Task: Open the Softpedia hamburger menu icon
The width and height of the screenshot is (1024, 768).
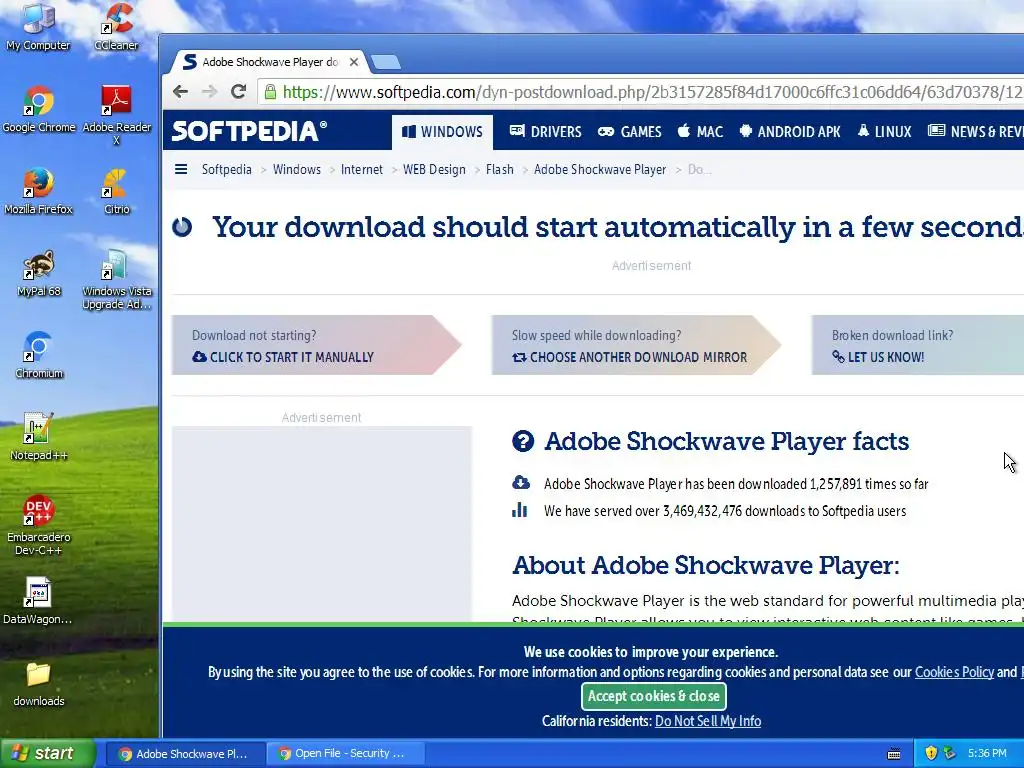Action: (181, 169)
